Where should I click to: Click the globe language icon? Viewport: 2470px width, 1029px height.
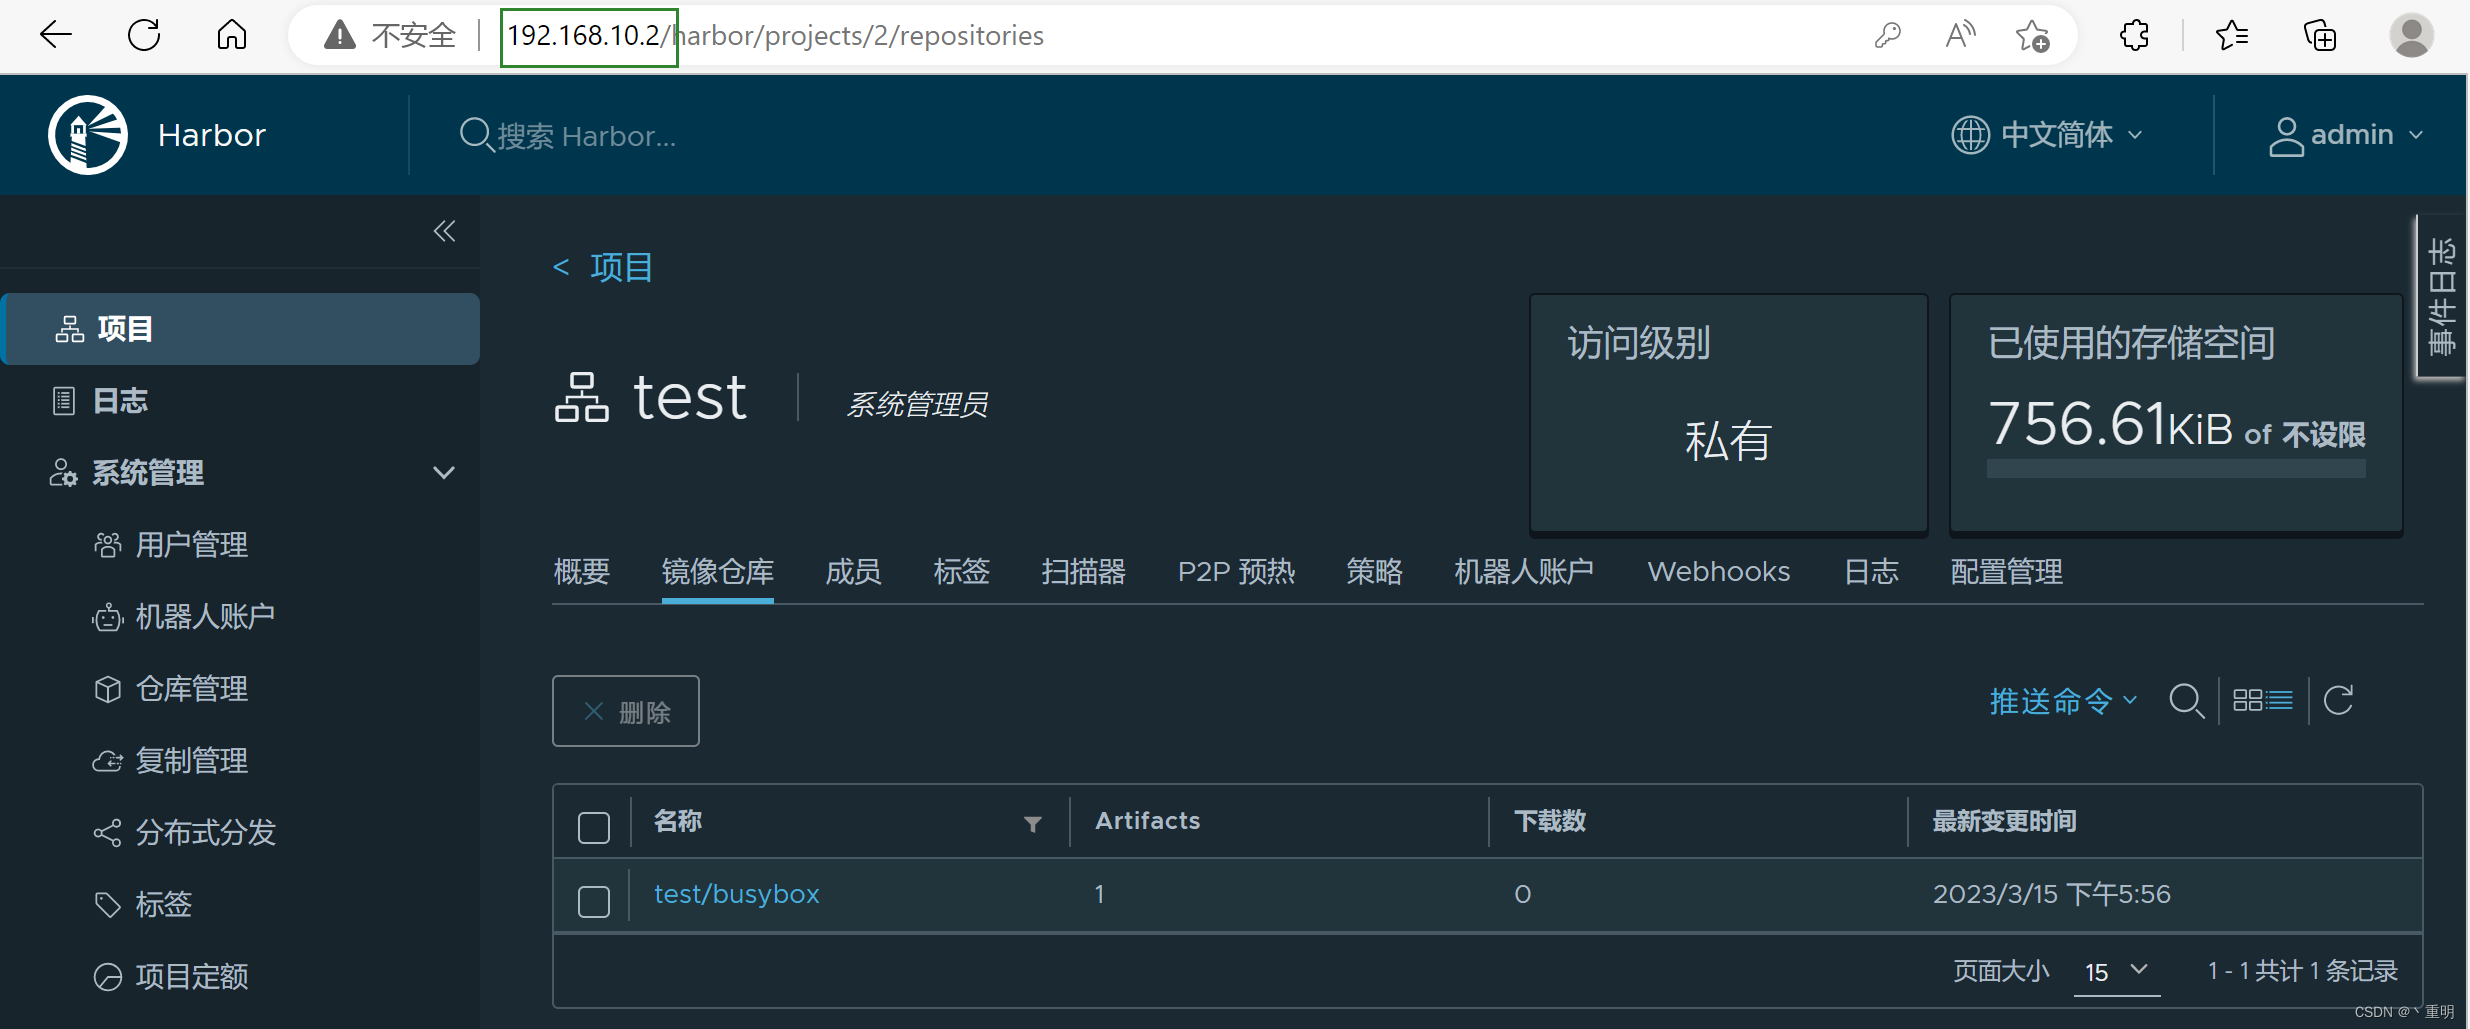pos(1970,135)
